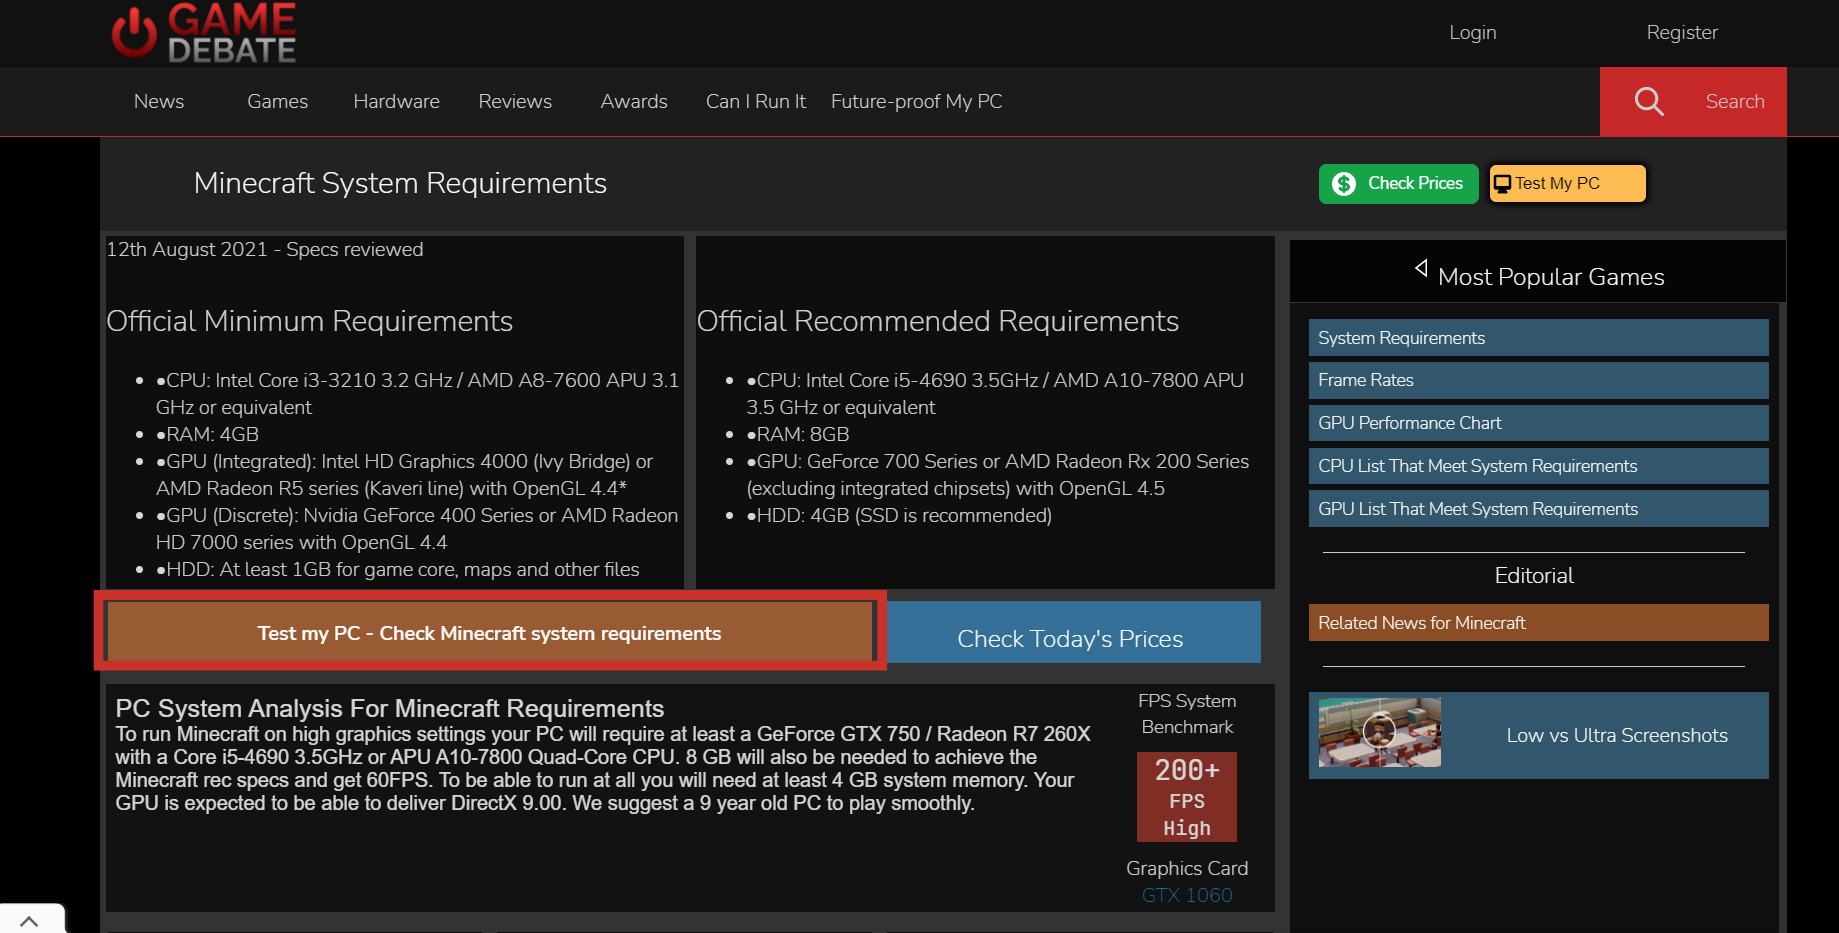Open System Requirements sidebar link
This screenshot has width=1839, height=933.
coord(1538,338)
